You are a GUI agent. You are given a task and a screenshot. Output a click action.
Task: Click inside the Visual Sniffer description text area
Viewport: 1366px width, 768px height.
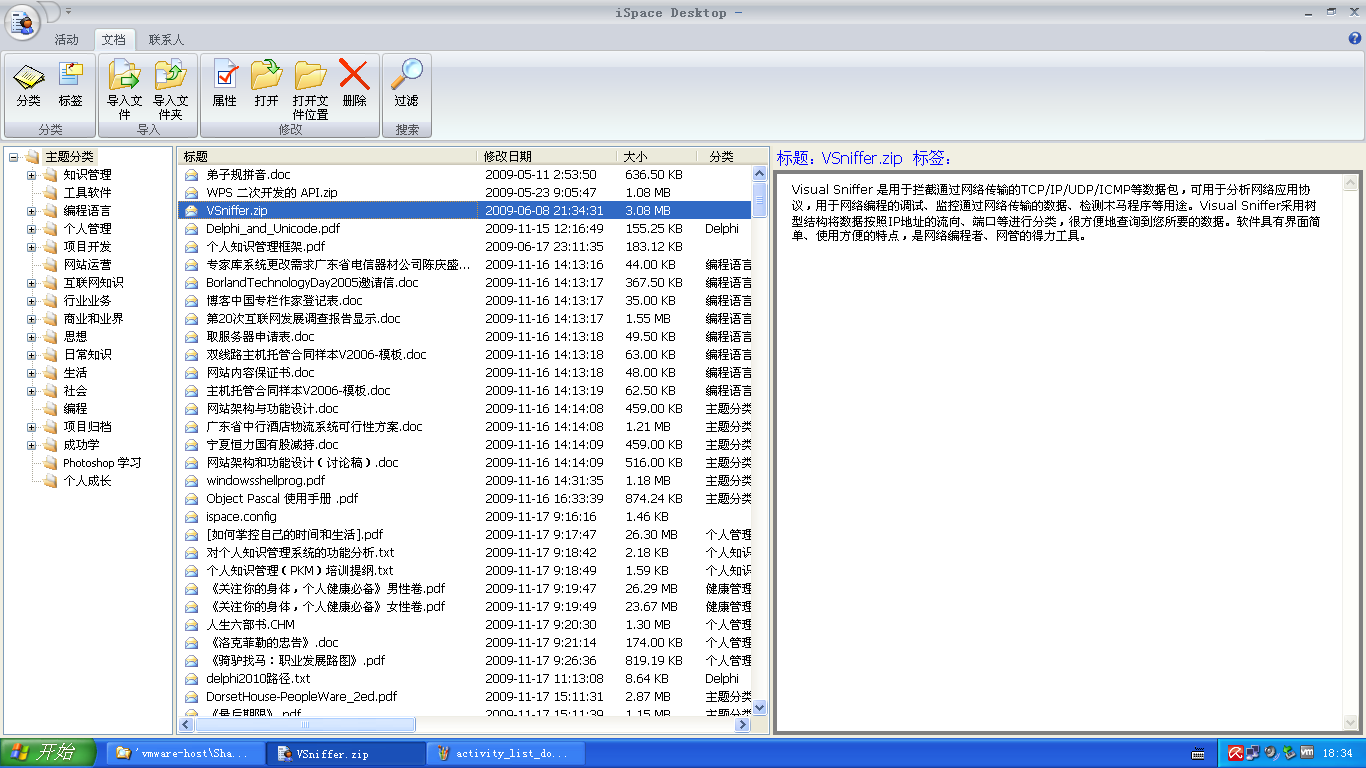pyautogui.click(x=1058, y=452)
